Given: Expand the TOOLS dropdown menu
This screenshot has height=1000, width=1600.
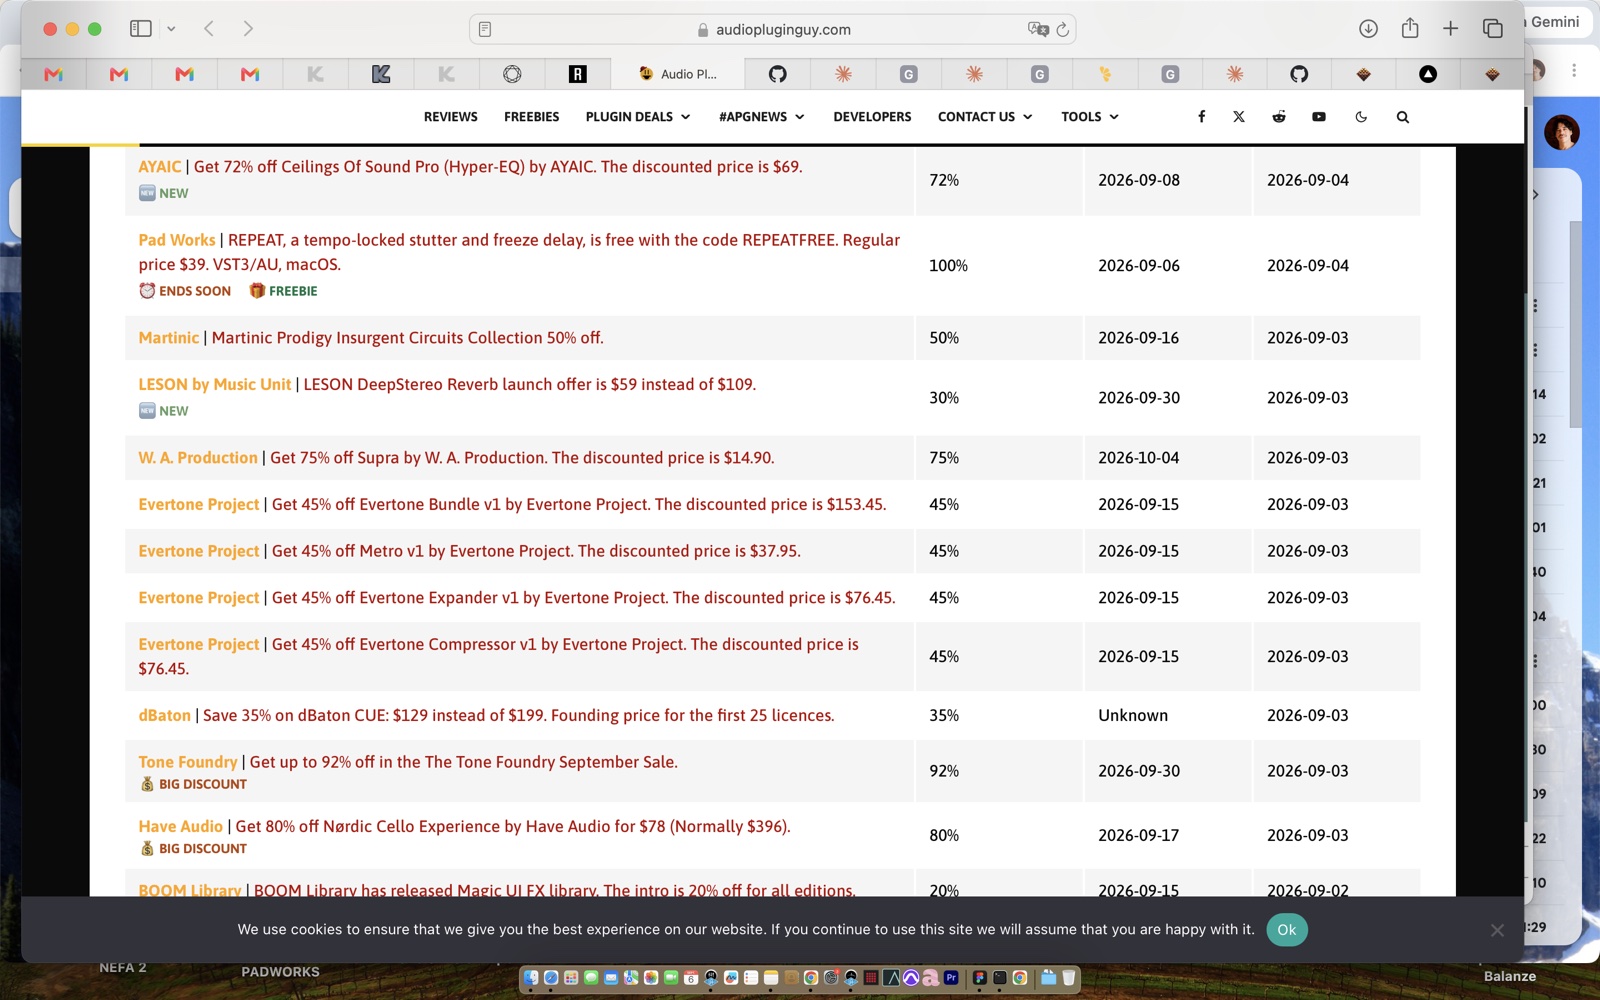Looking at the screenshot, I should [x=1090, y=117].
